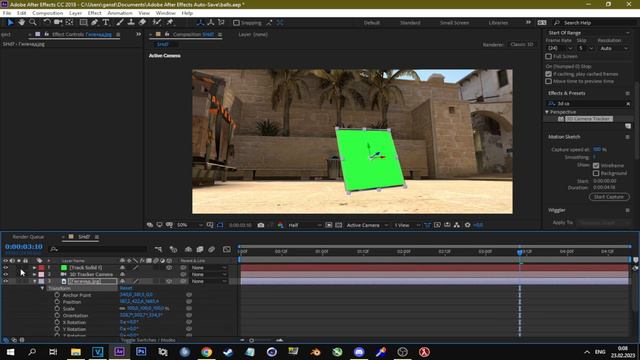Image resolution: width=640 pixels, height=360 pixels.
Task: Toggle Move time to preview time checkbox
Action: pyautogui.click(x=549, y=81)
